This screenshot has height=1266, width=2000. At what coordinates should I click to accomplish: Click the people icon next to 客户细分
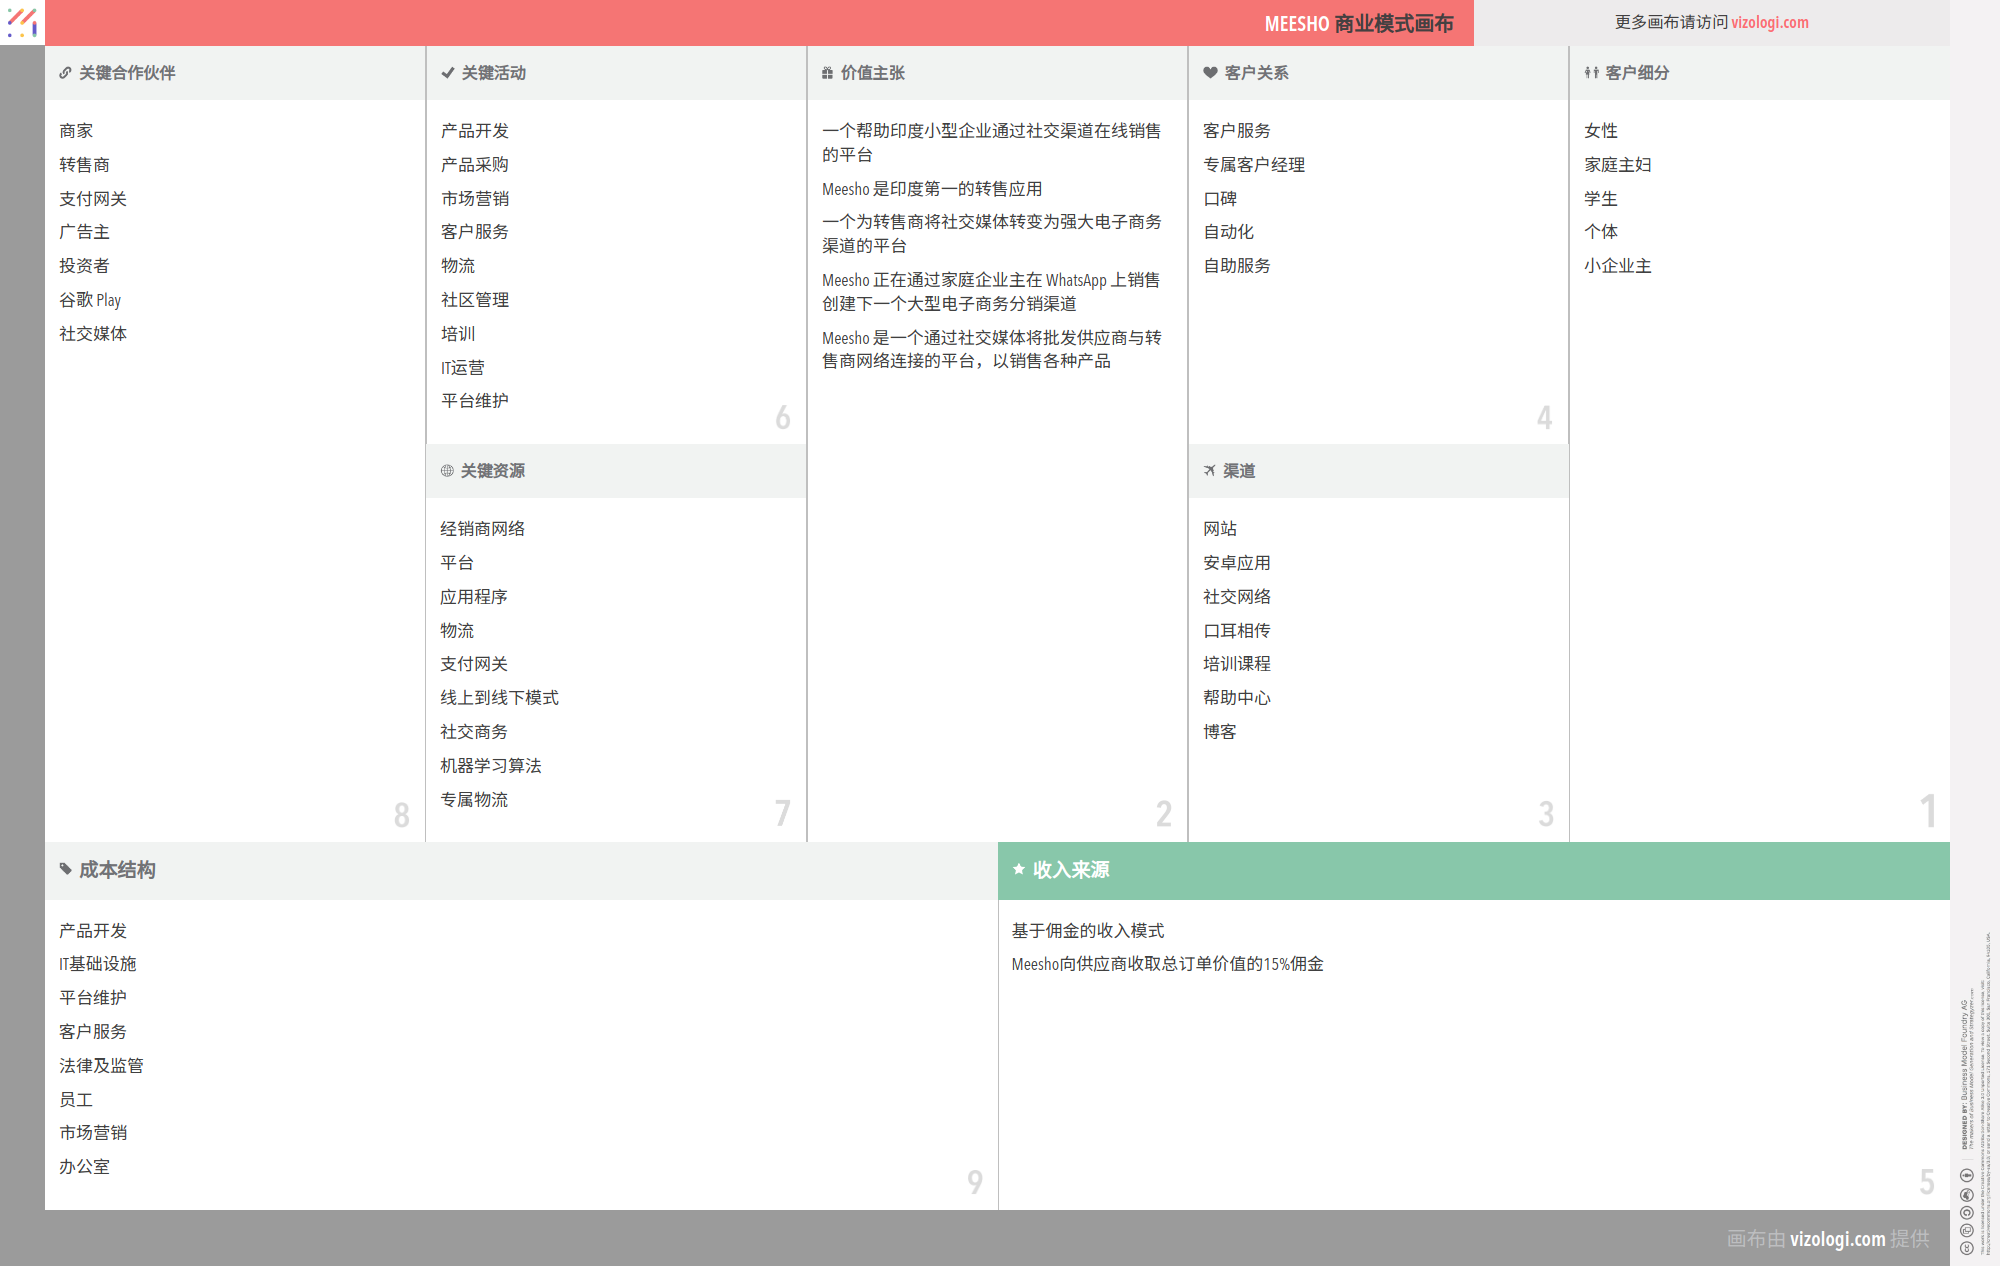point(1591,72)
